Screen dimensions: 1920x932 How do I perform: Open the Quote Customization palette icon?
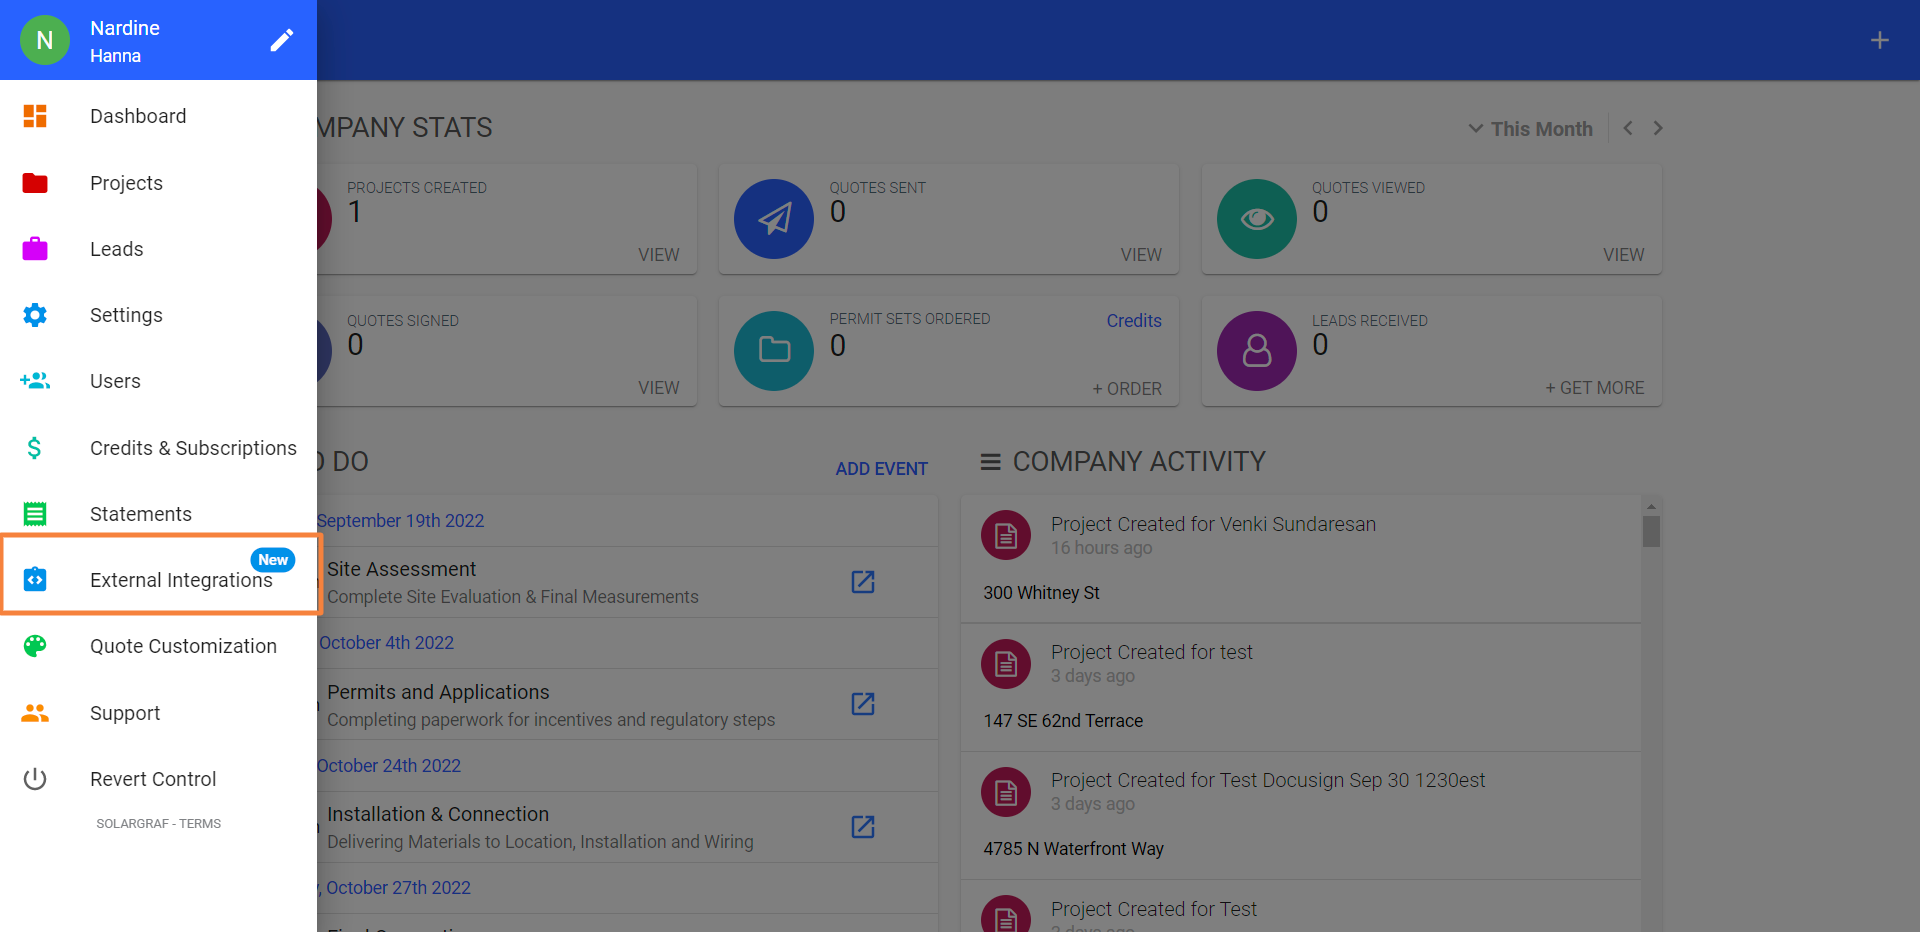point(35,646)
